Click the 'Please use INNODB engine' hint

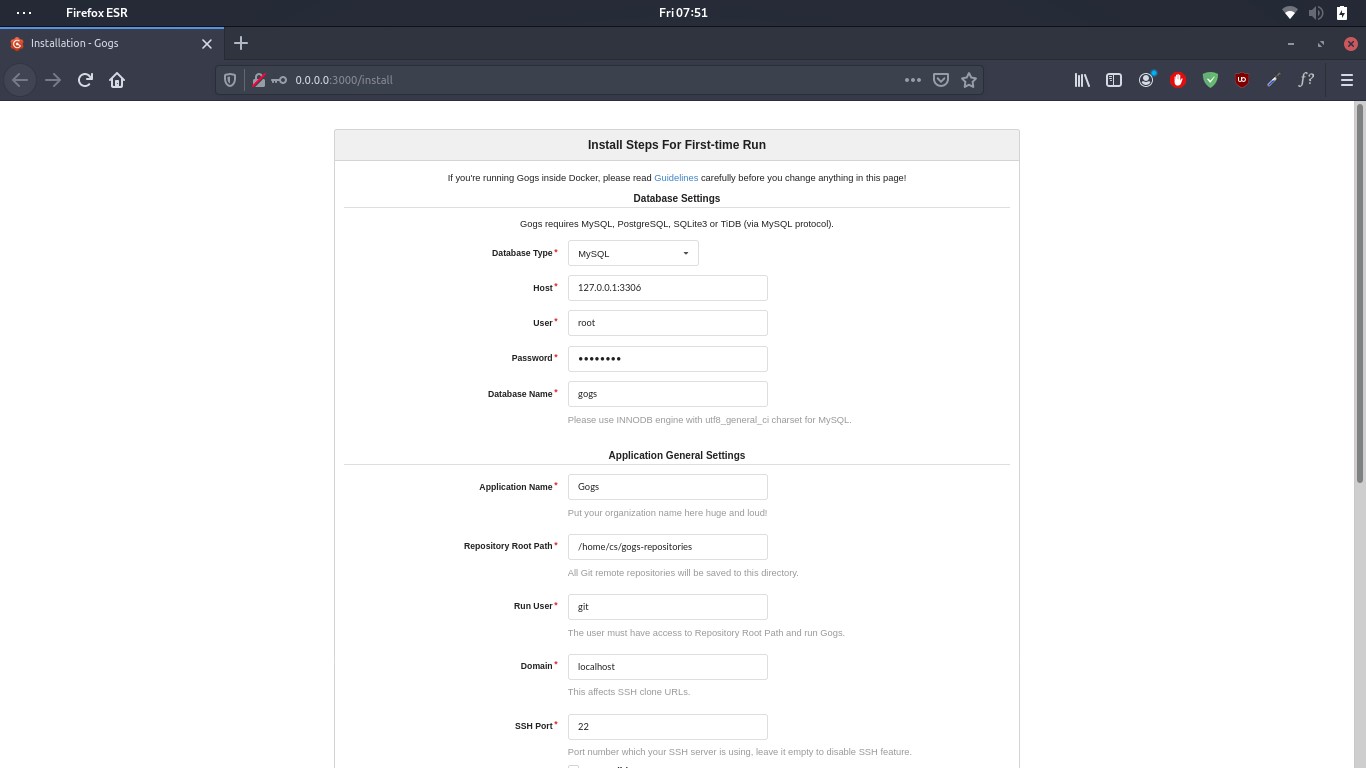pos(709,420)
